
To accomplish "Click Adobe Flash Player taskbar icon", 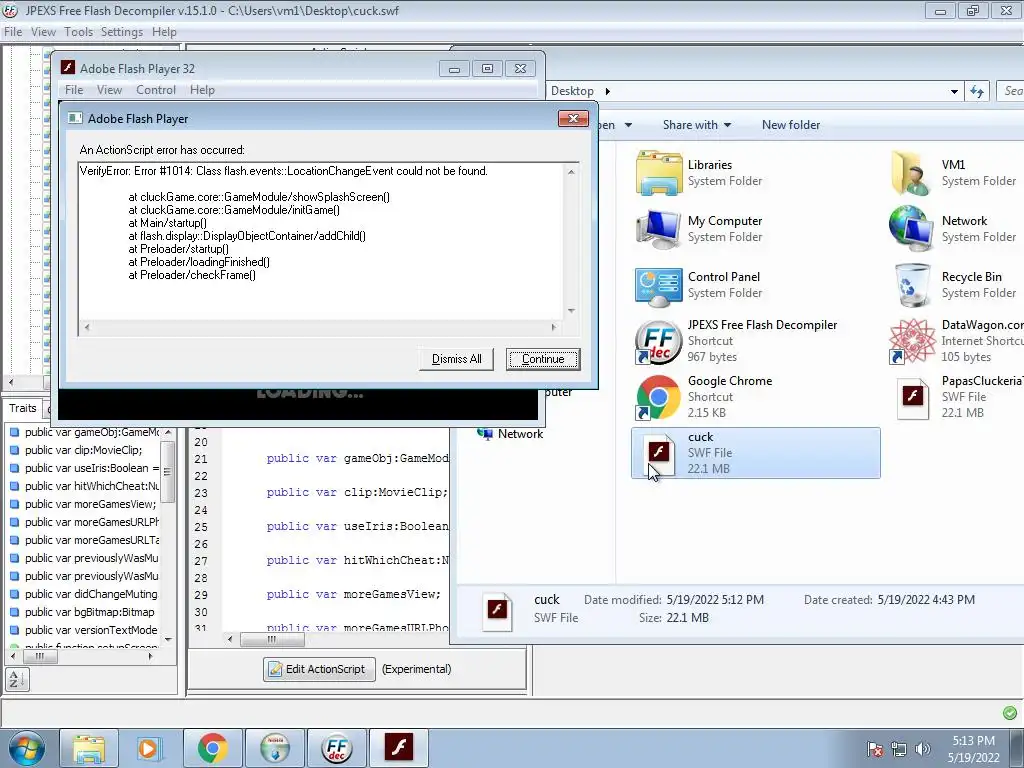I will 399,748.
